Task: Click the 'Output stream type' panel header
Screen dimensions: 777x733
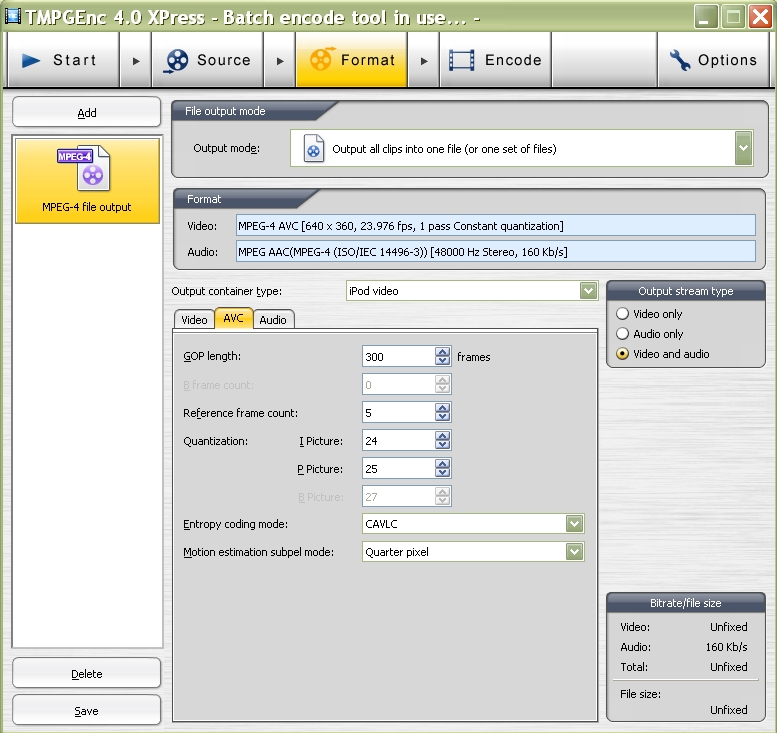Action: (x=686, y=291)
